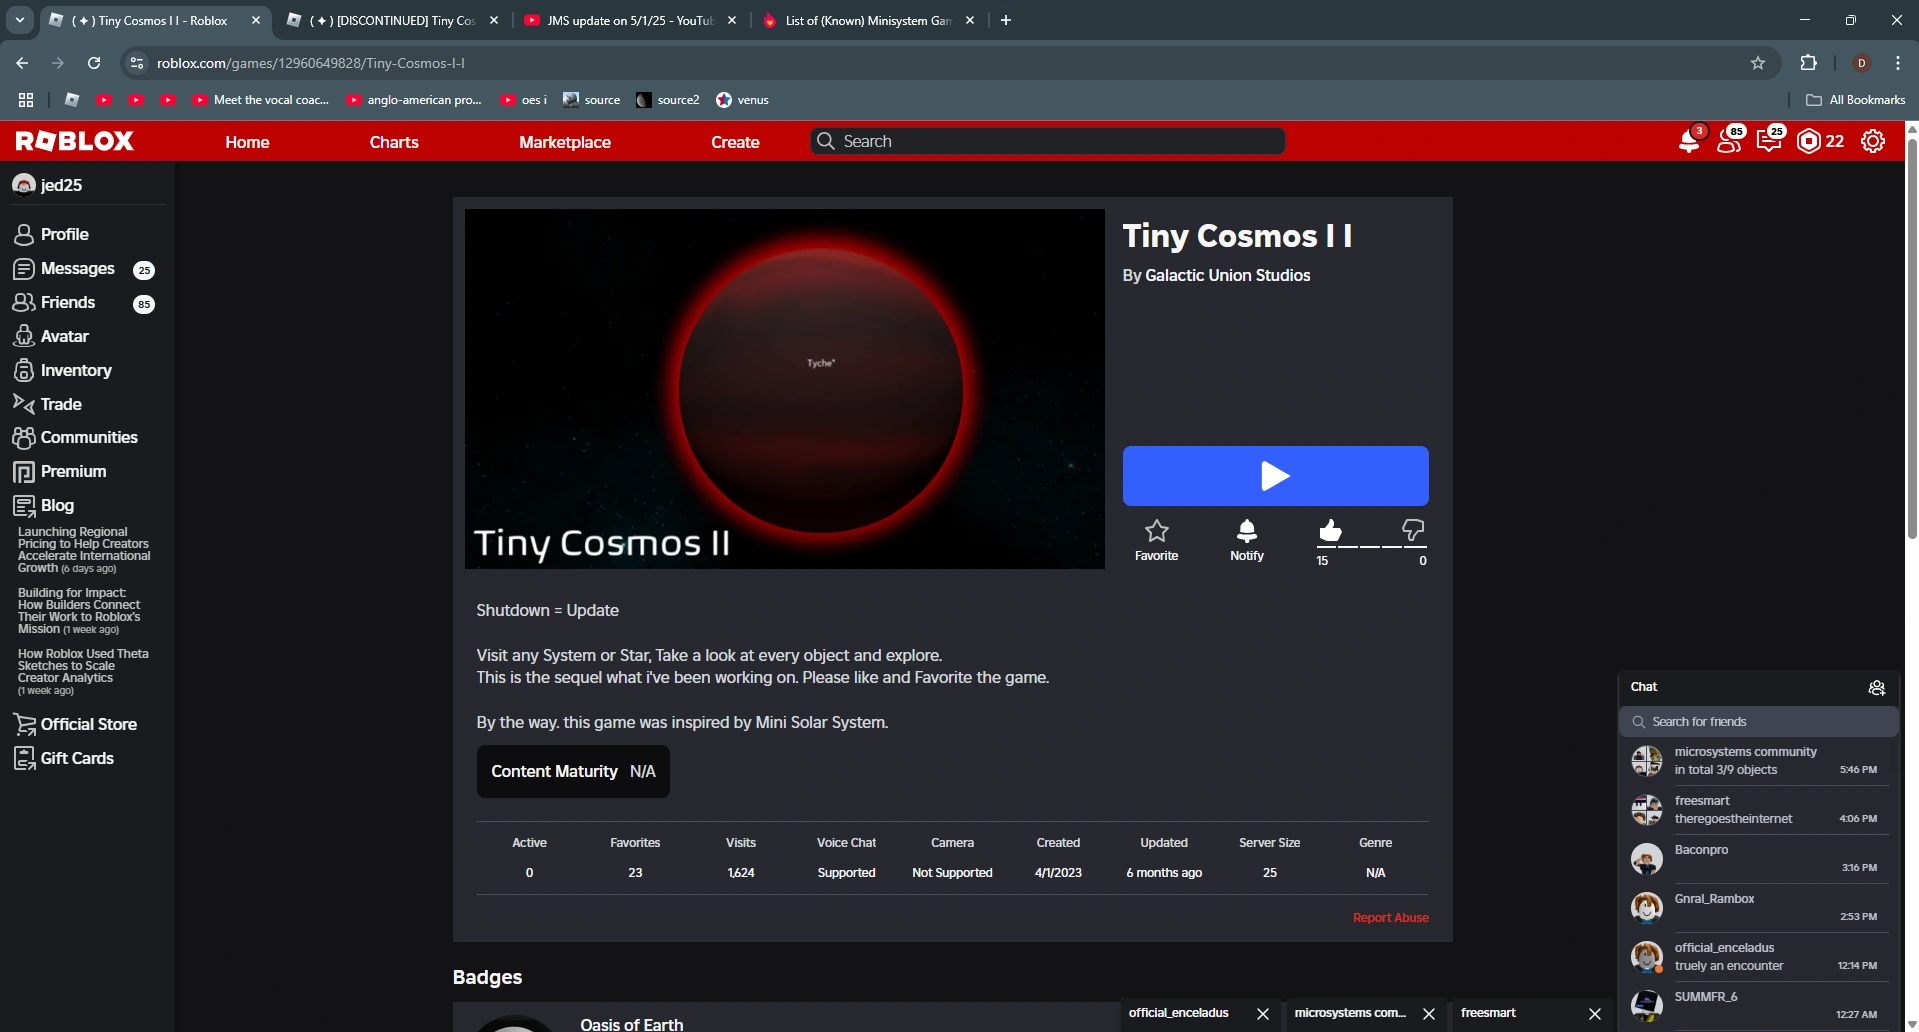Open the notifications bell in the top bar
This screenshot has width=1919, height=1032.
click(x=1689, y=141)
